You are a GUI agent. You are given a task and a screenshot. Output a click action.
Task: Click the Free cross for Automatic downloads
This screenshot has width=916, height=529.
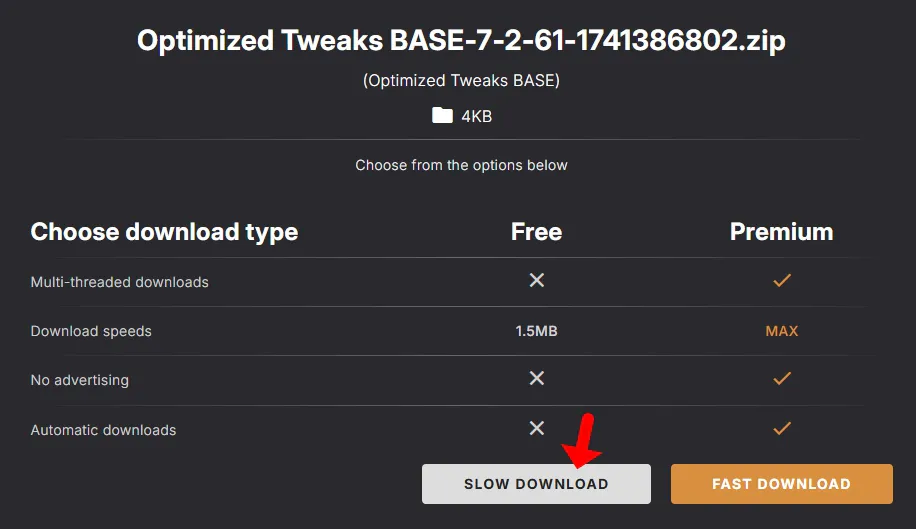[x=537, y=428]
